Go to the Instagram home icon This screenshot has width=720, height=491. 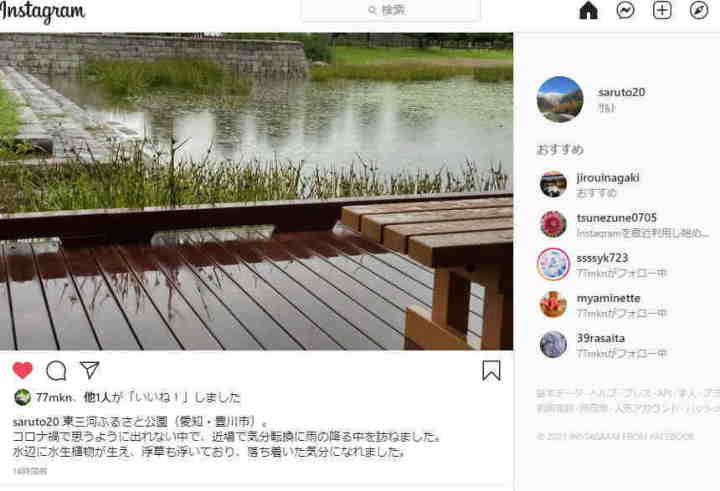coord(588,10)
